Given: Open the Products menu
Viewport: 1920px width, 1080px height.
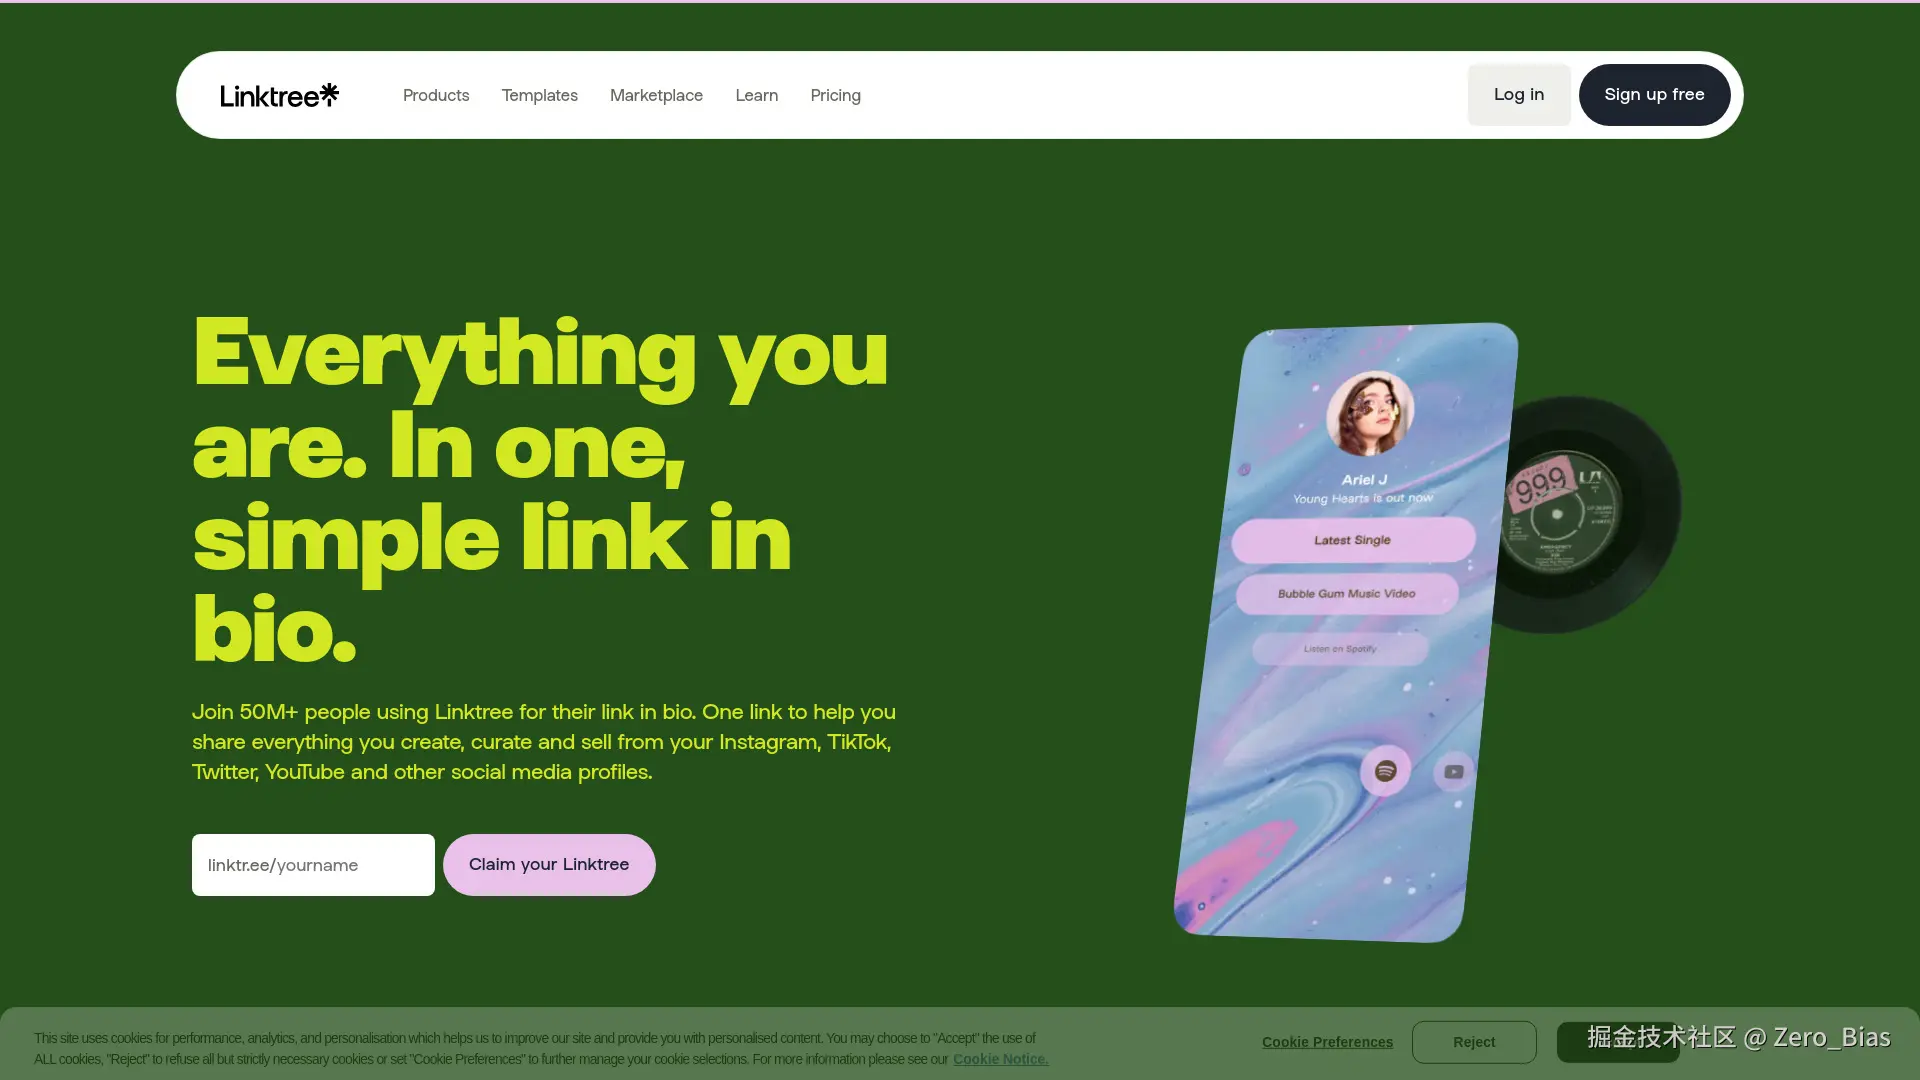Looking at the screenshot, I should [436, 95].
